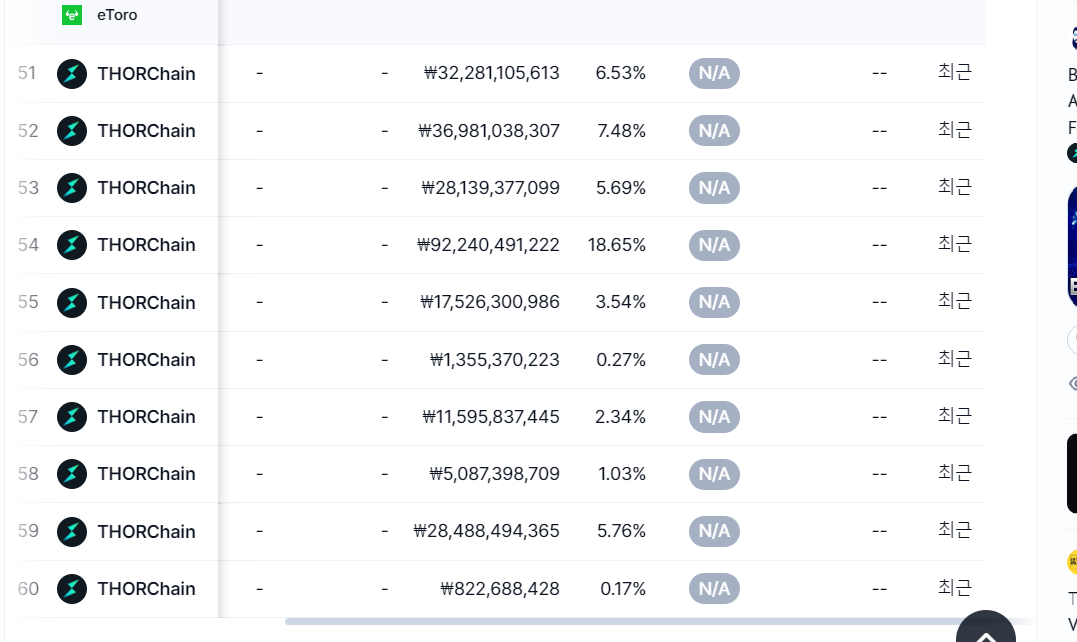
Task: Select the 3.54% percentage cell
Action: point(621,302)
